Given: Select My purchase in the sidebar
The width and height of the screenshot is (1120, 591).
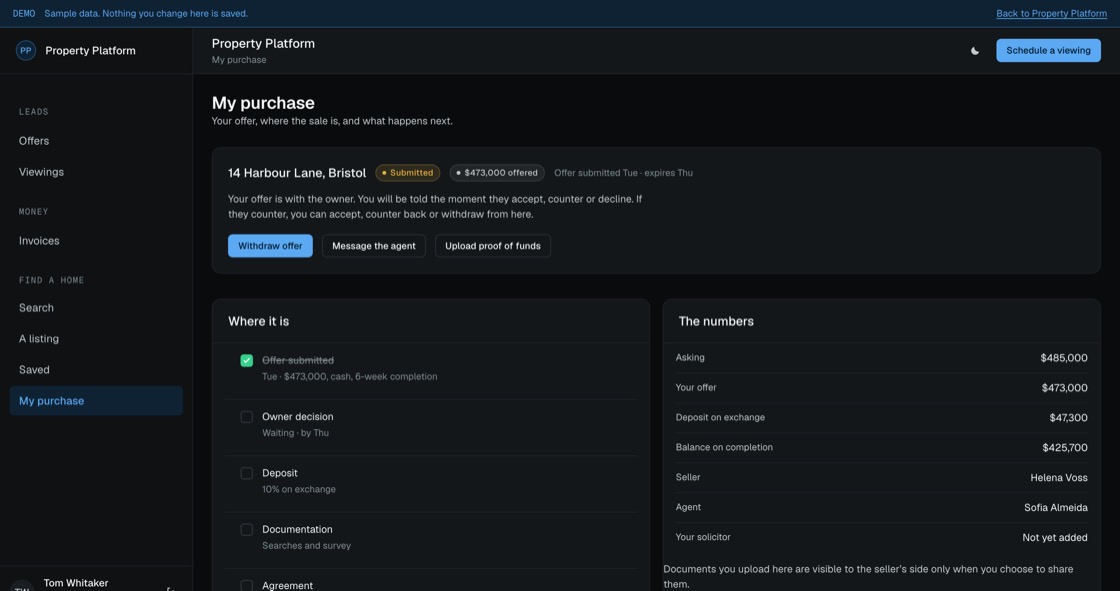Looking at the screenshot, I should point(96,401).
